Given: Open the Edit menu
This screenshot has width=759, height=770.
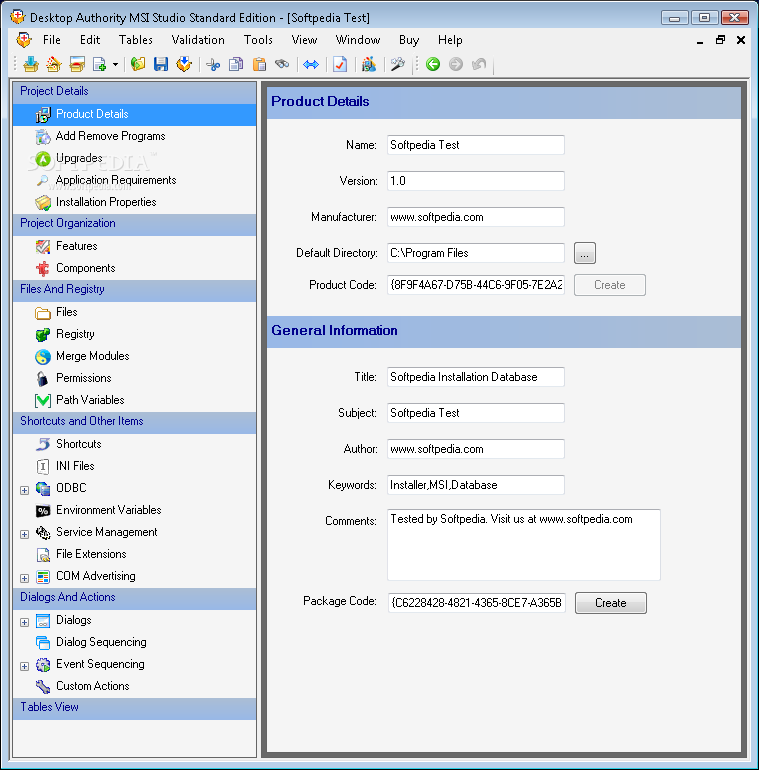Looking at the screenshot, I should point(90,40).
